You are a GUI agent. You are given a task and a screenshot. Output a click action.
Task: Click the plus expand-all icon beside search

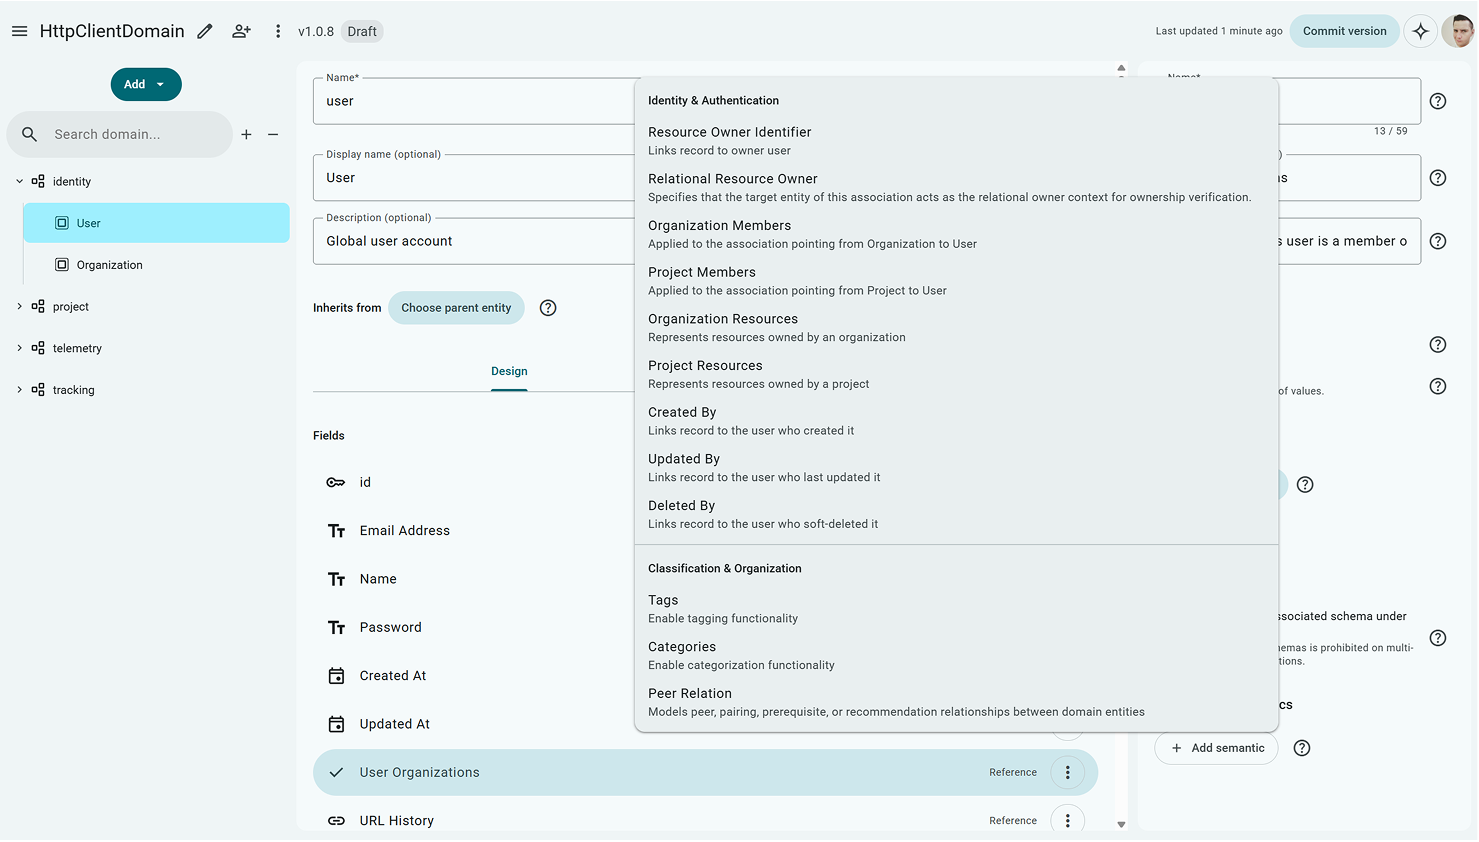point(246,134)
